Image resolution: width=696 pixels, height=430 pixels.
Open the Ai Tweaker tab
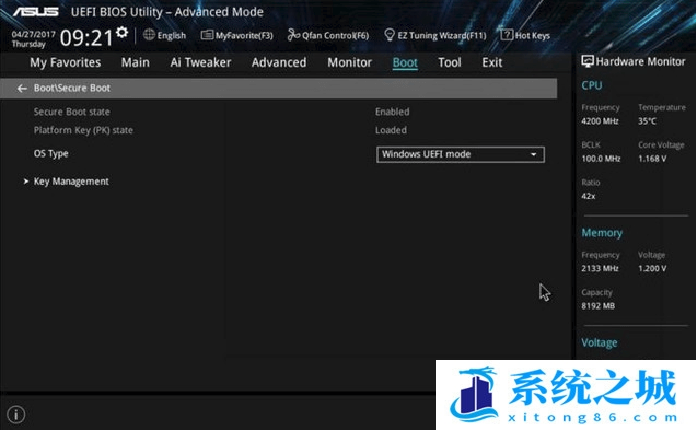201,63
